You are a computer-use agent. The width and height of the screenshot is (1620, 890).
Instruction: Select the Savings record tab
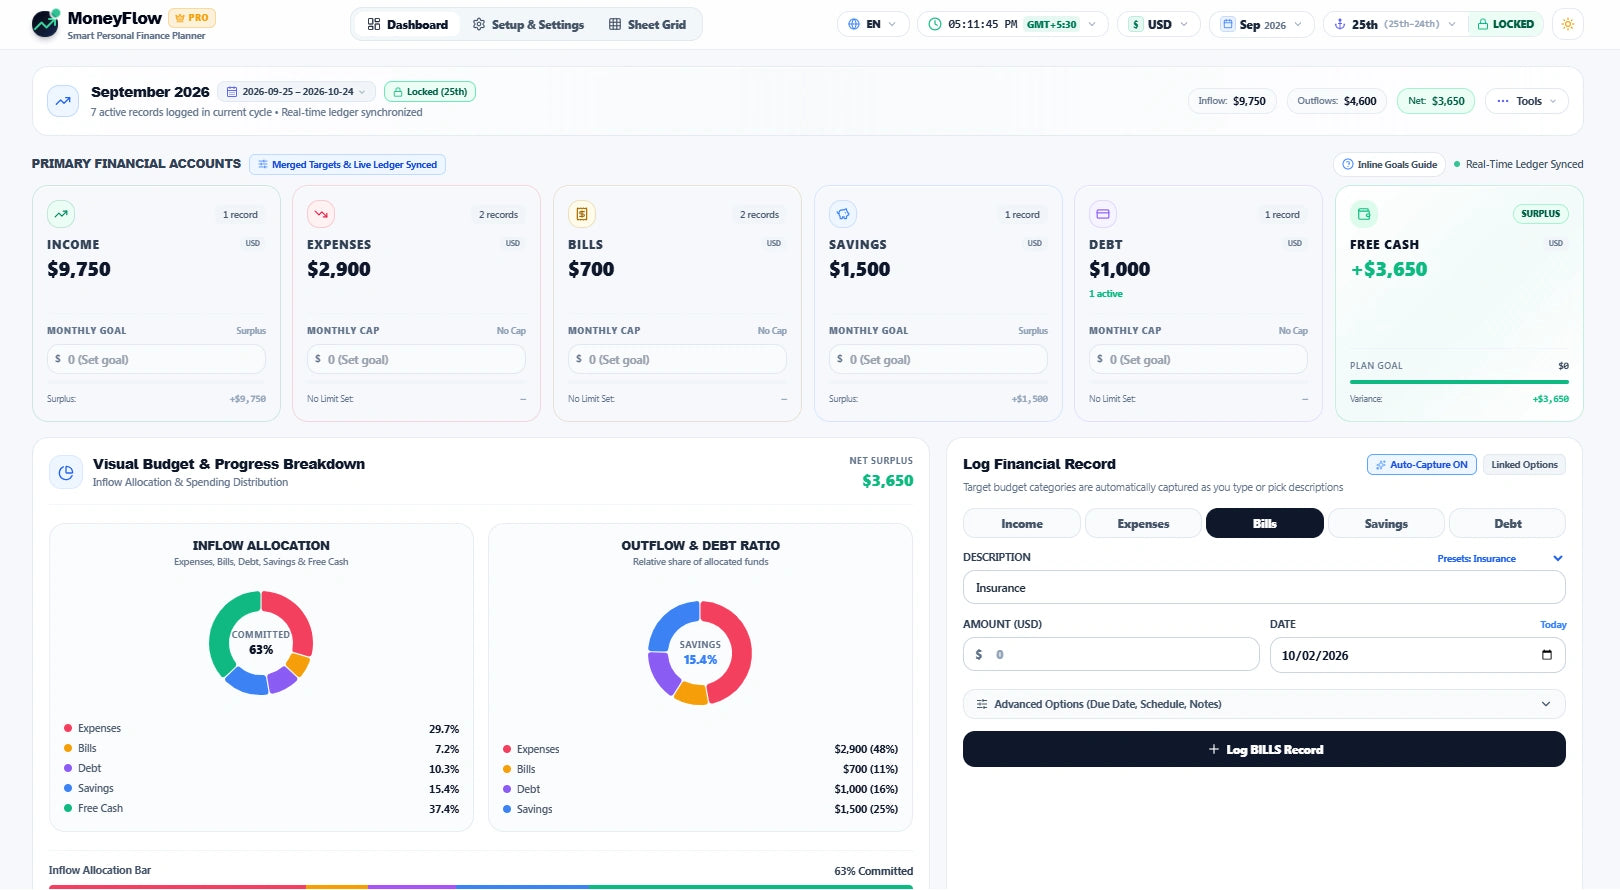click(x=1386, y=523)
